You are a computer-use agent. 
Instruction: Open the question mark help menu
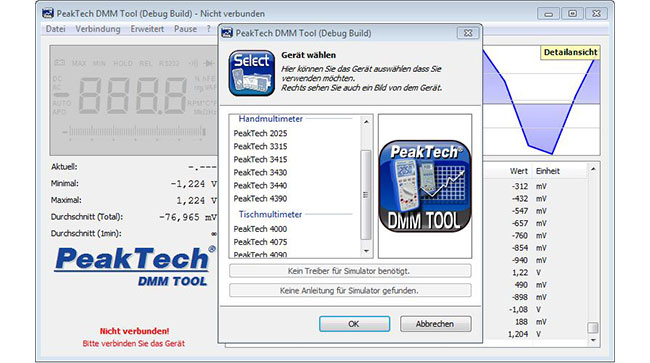pyautogui.click(x=209, y=29)
